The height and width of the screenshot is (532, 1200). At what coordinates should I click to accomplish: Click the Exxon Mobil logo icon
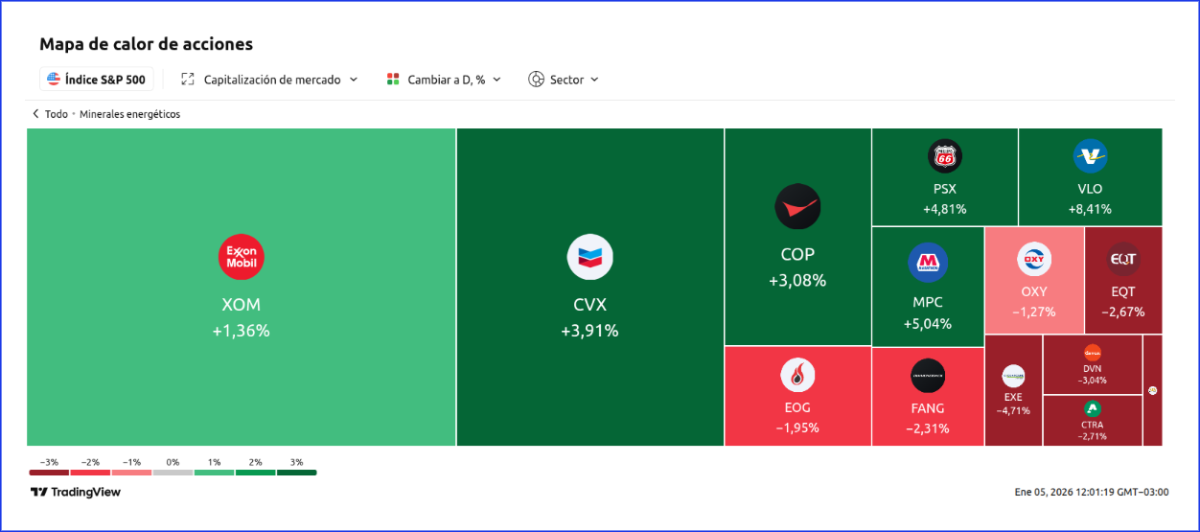click(241, 256)
